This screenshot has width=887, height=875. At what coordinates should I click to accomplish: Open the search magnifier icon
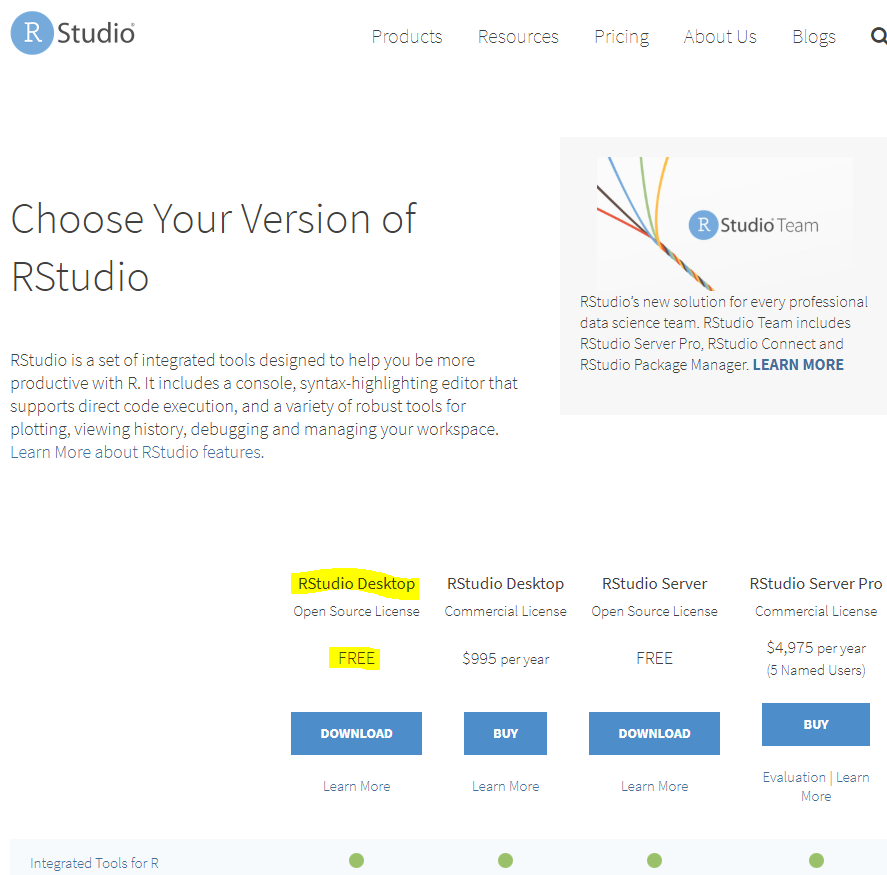pos(879,36)
